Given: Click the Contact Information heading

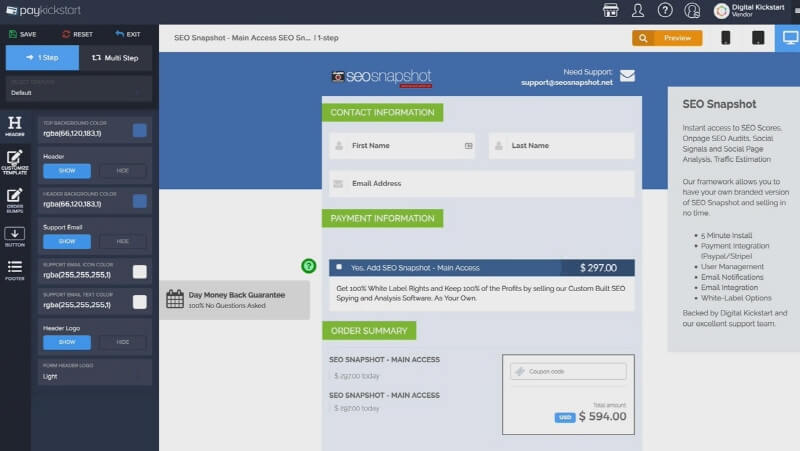Looking at the screenshot, I should coord(382,113).
